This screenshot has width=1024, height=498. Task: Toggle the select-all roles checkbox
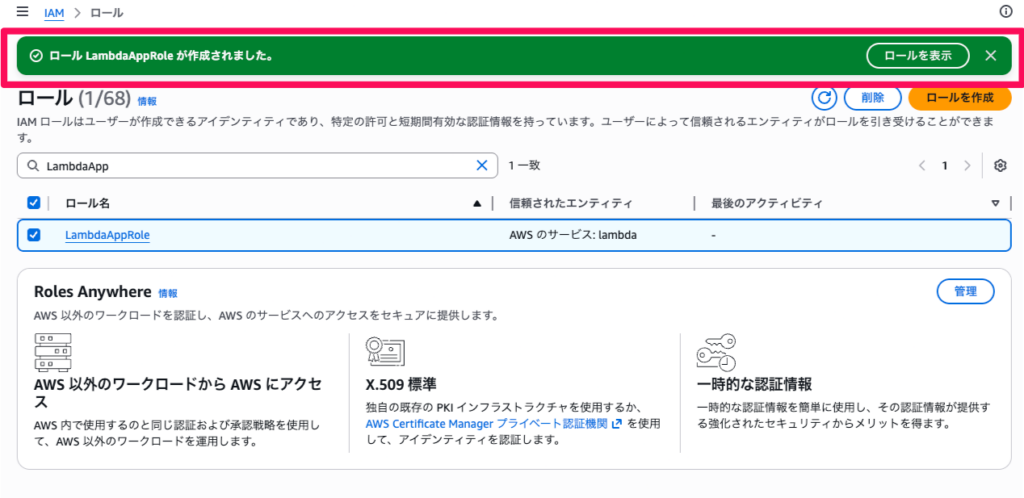[x=34, y=203]
